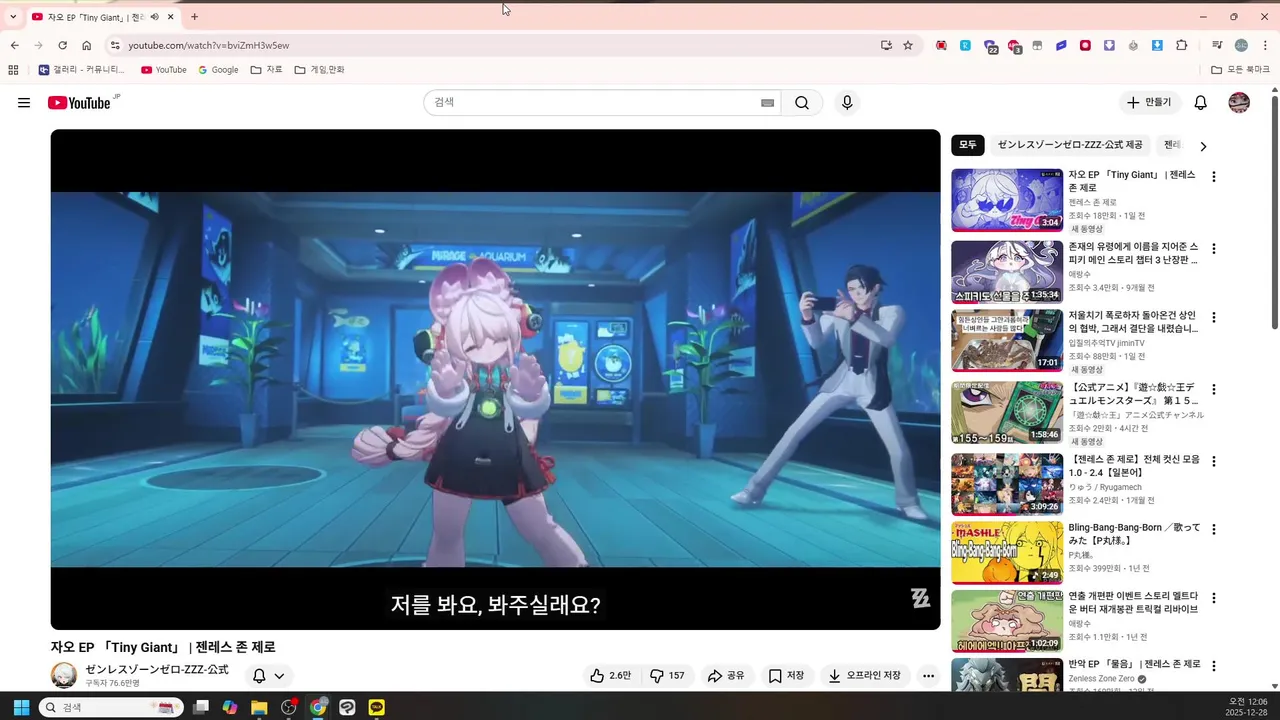The height and width of the screenshot is (720, 1280).
Task: Switch to the Tiny Giant browser tab
Action: click(x=95, y=17)
